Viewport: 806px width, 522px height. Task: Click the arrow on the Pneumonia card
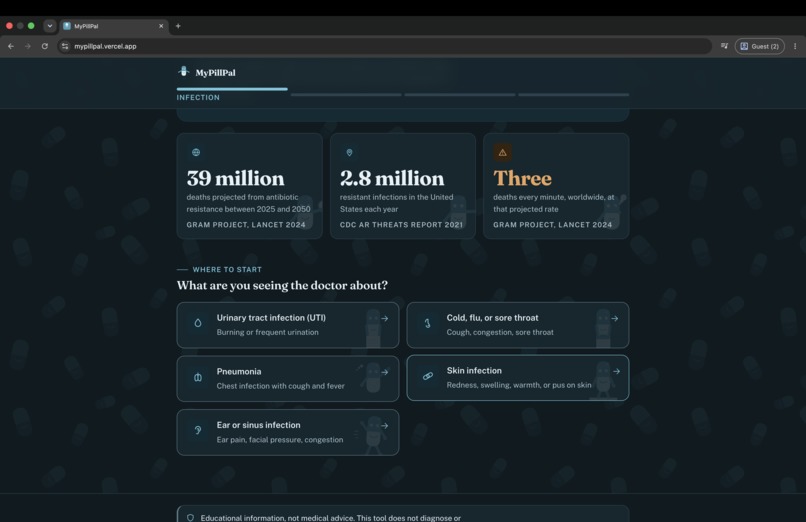384,372
